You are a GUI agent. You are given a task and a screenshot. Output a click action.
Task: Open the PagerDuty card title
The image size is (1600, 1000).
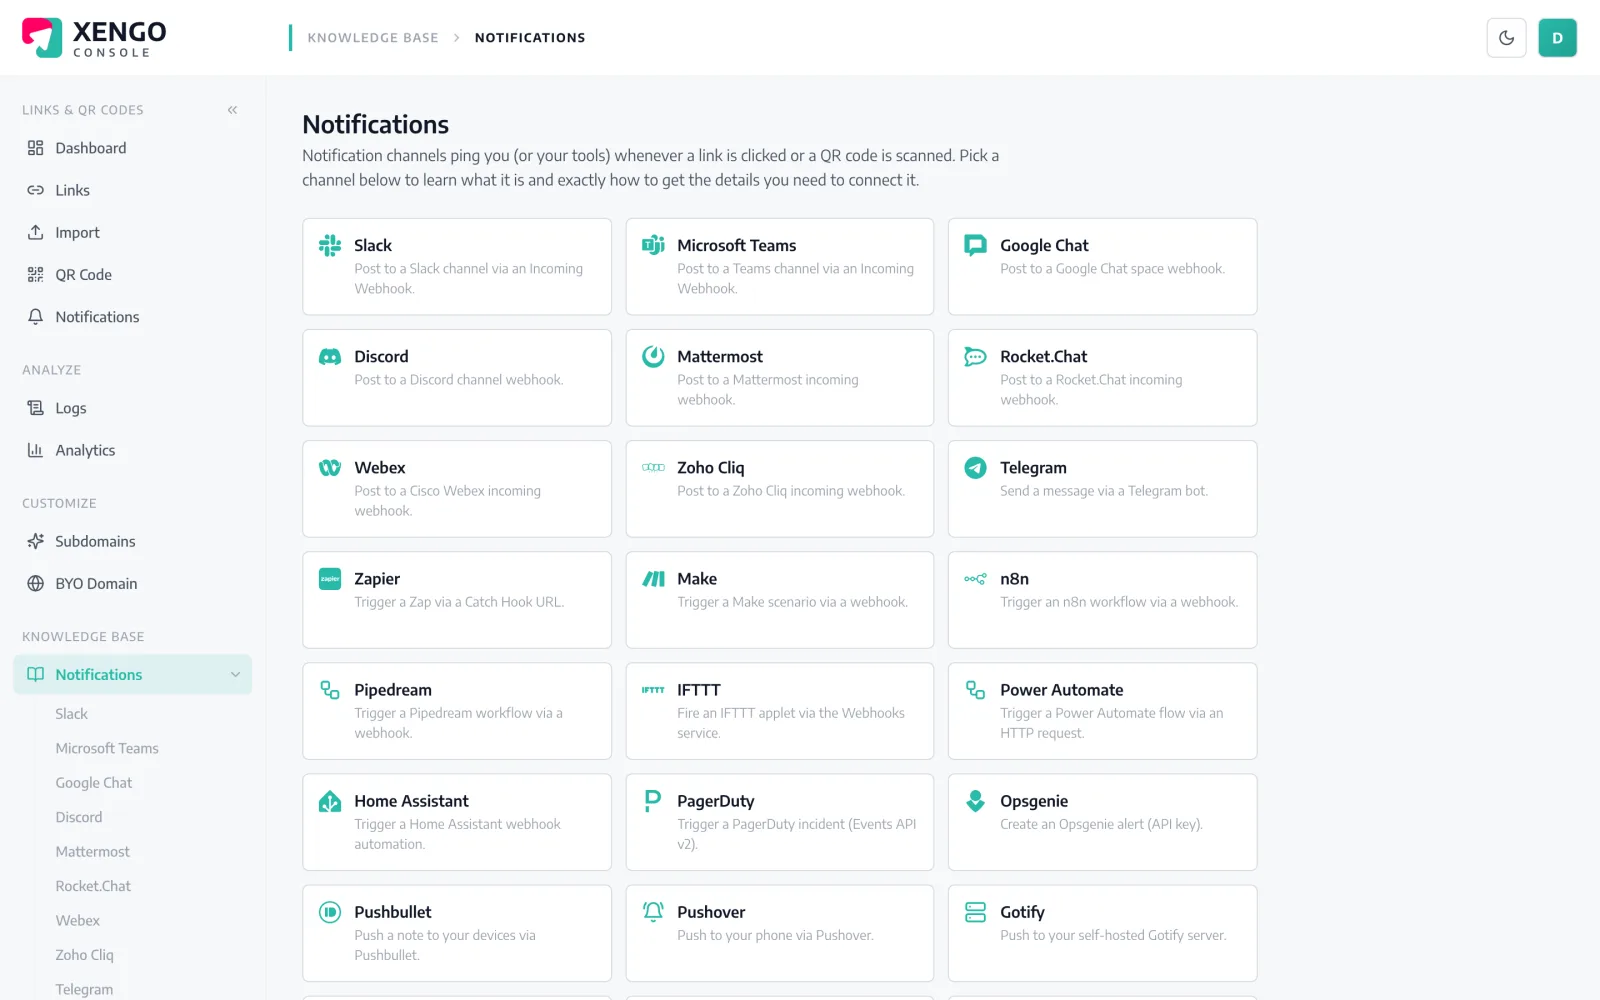point(716,801)
